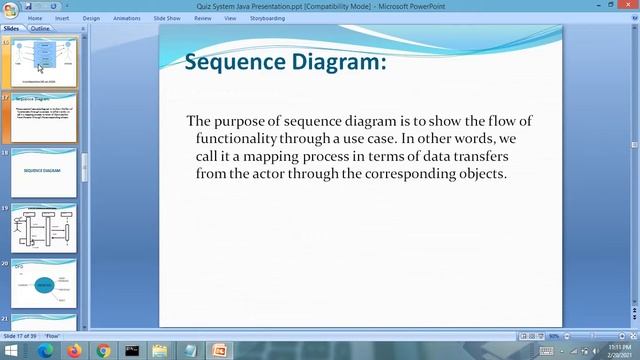The image size is (640, 360).
Task: Select the Slides pane tab
Action: click(x=11, y=29)
